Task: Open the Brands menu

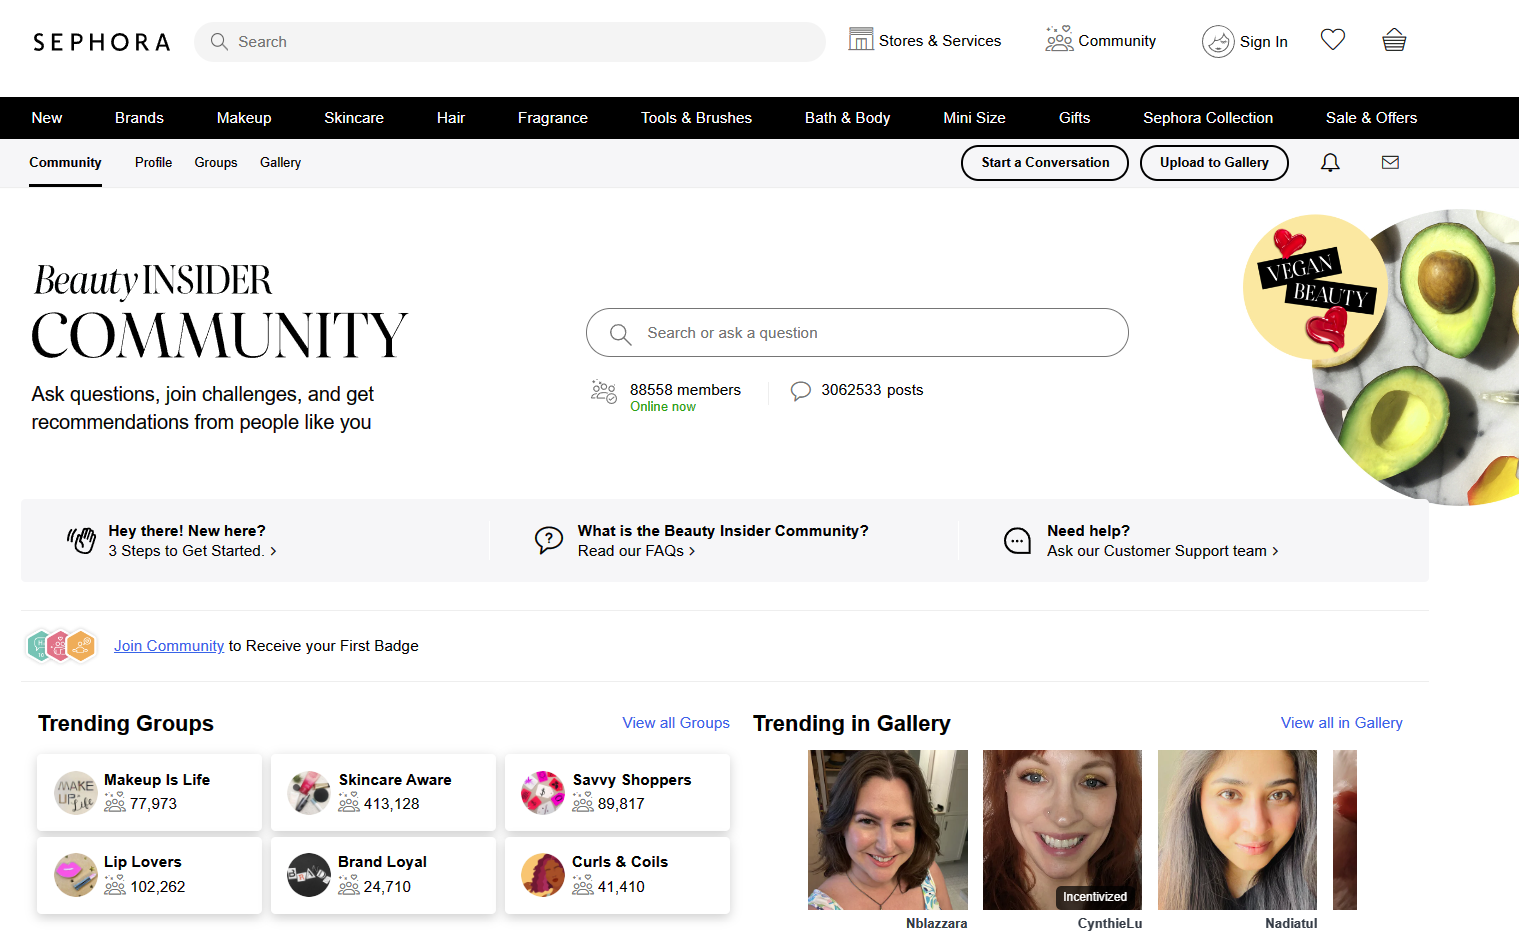Action: tap(139, 118)
